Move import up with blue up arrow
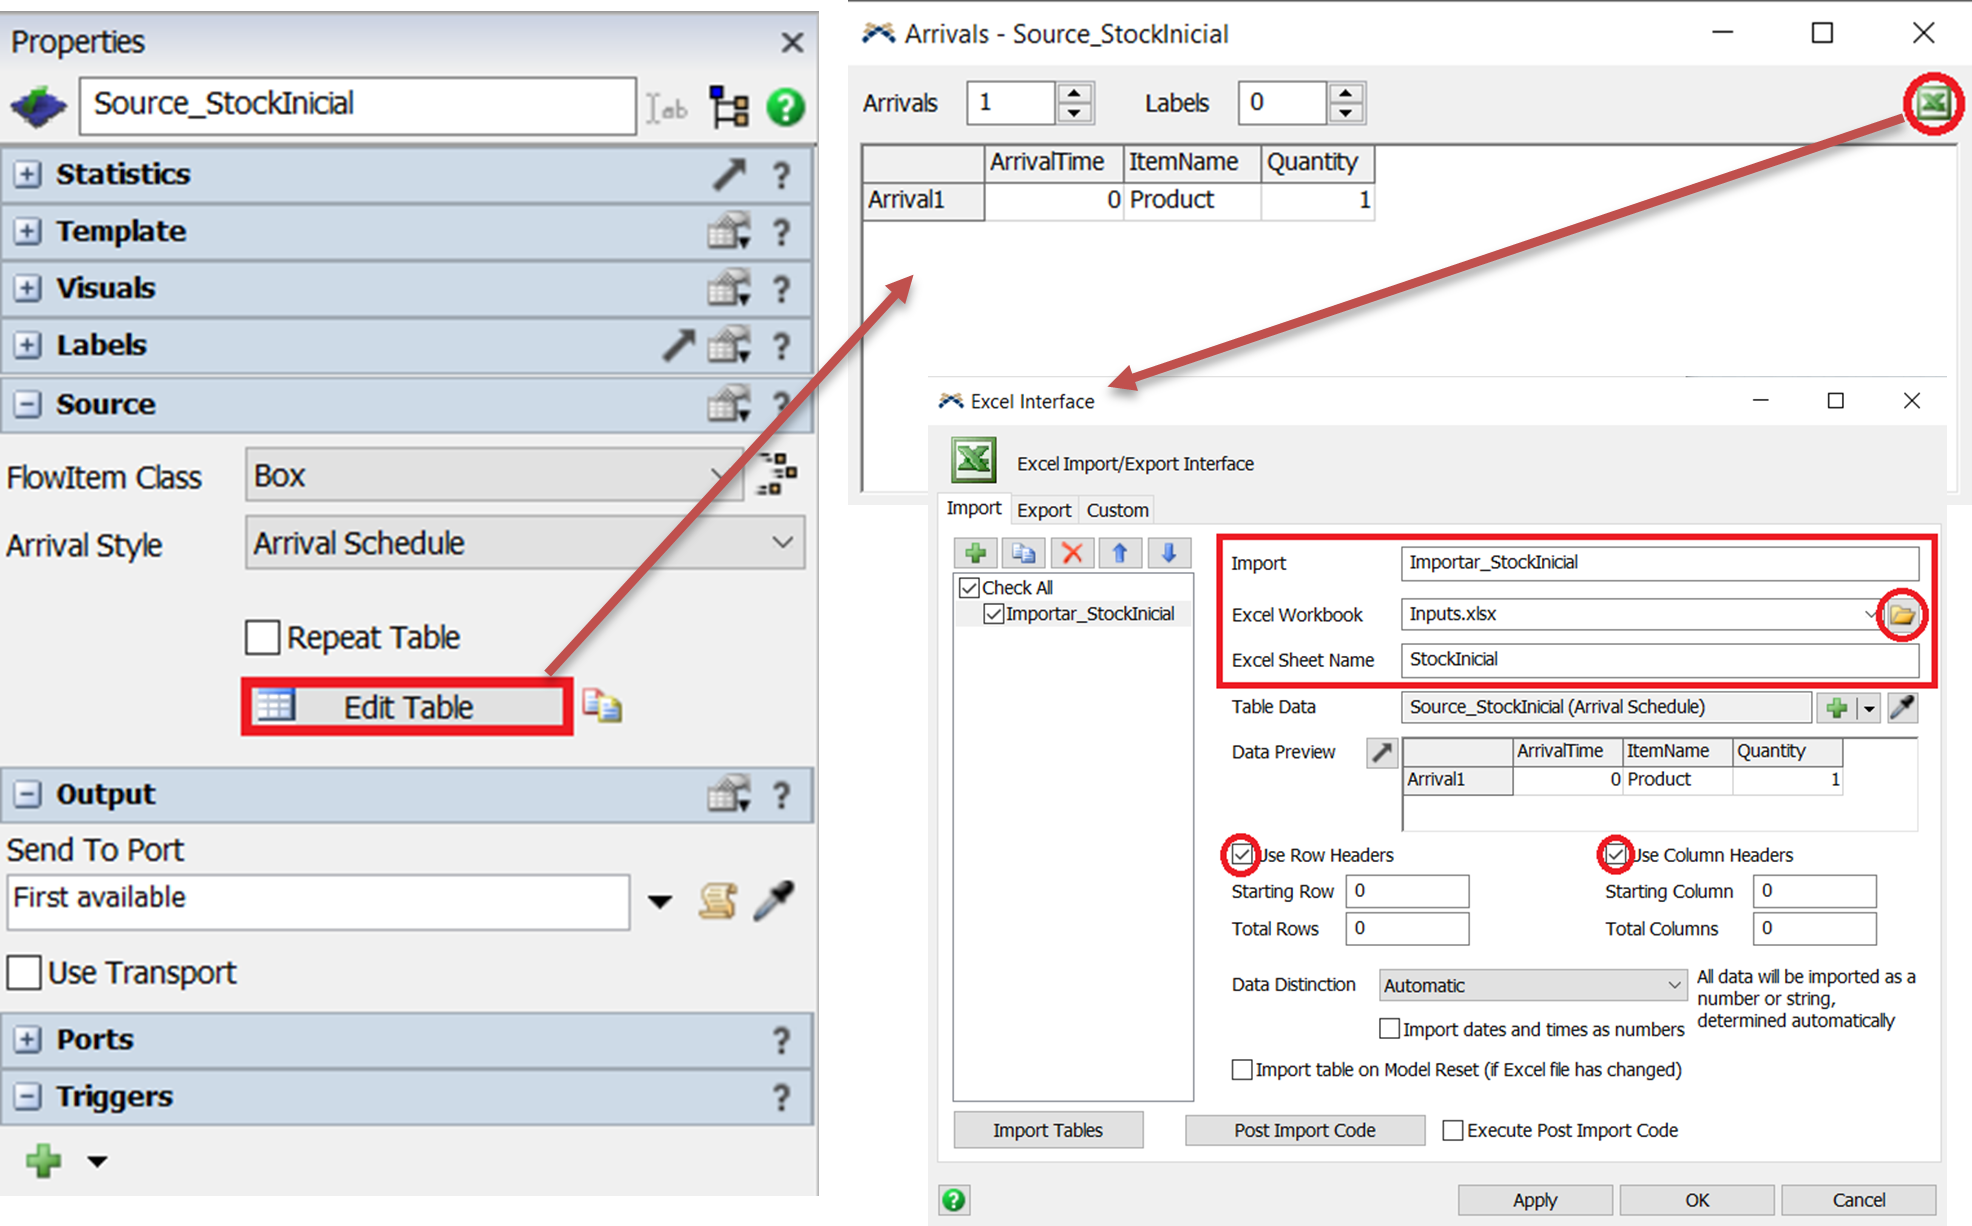The height and width of the screenshot is (1226, 1972). tap(1120, 553)
